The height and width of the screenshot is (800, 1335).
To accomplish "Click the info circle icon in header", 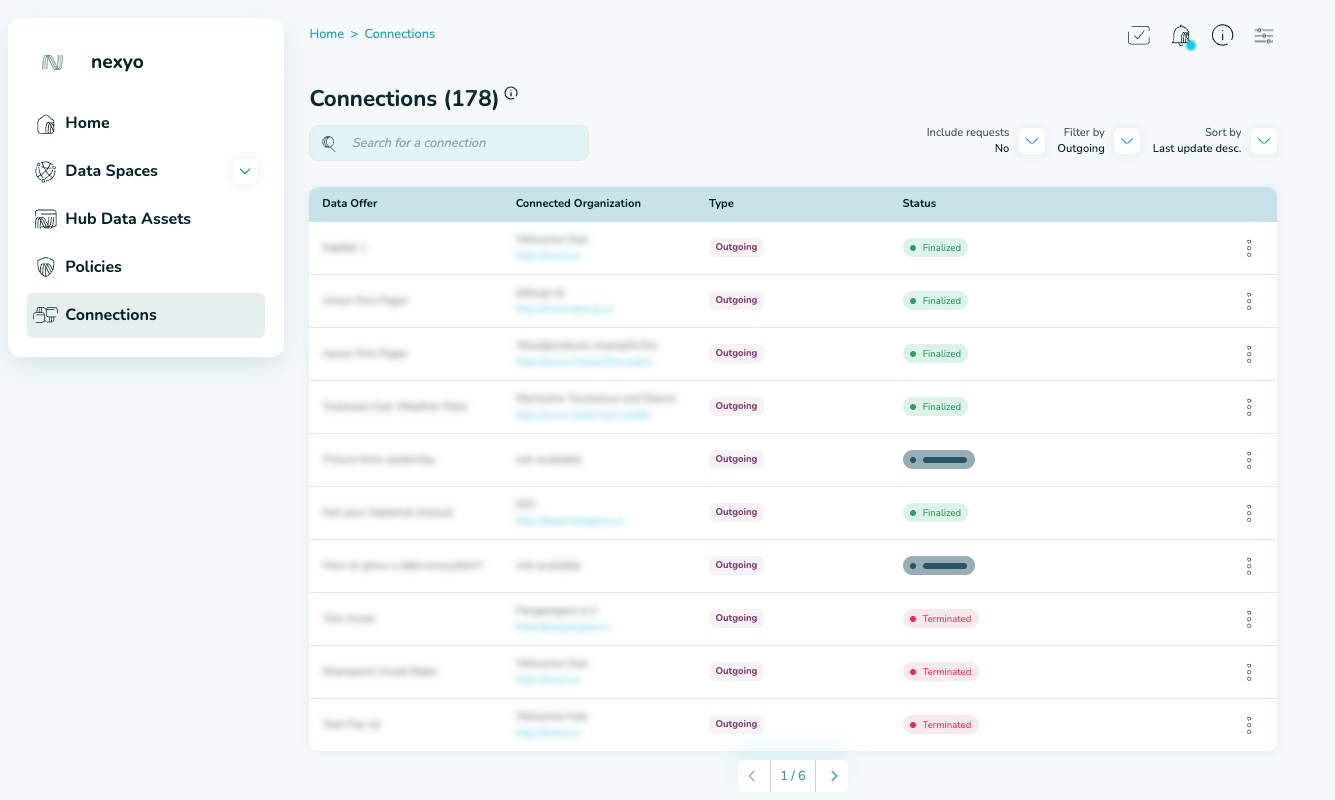I will click(1222, 36).
